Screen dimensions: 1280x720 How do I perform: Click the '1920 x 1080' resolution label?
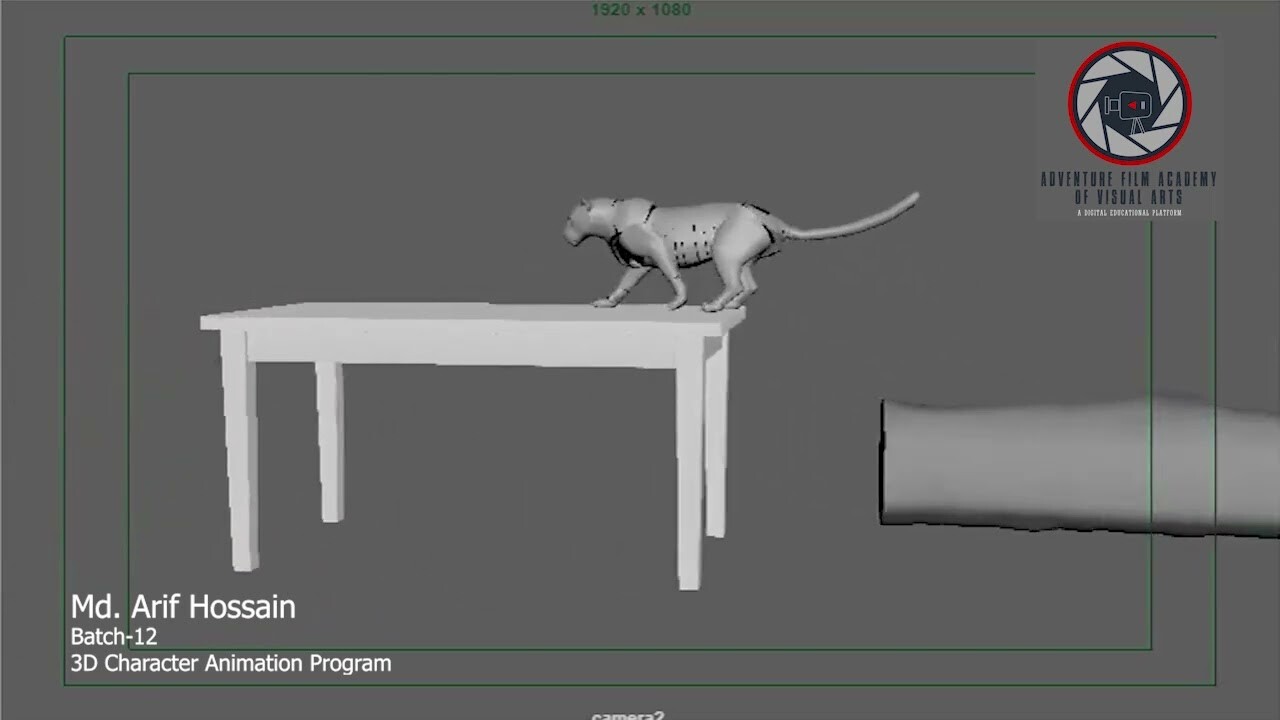coord(640,9)
